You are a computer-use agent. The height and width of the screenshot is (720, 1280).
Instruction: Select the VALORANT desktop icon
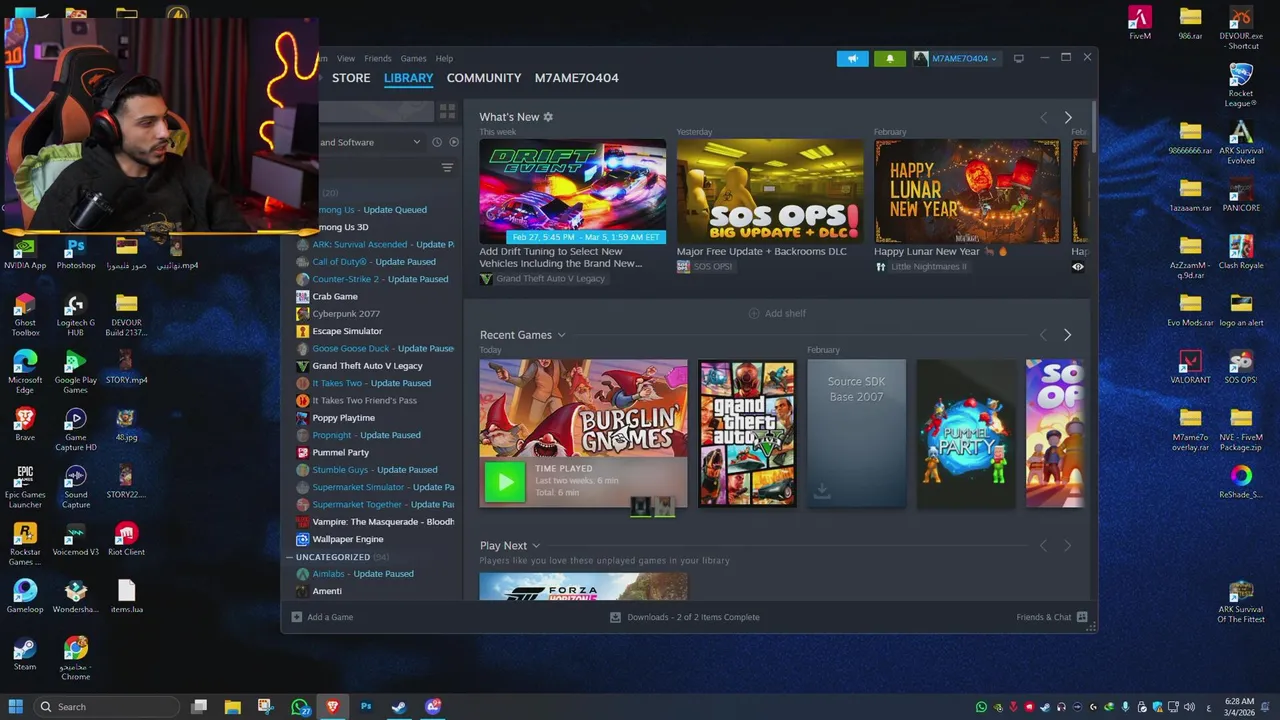pyautogui.click(x=1190, y=367)
